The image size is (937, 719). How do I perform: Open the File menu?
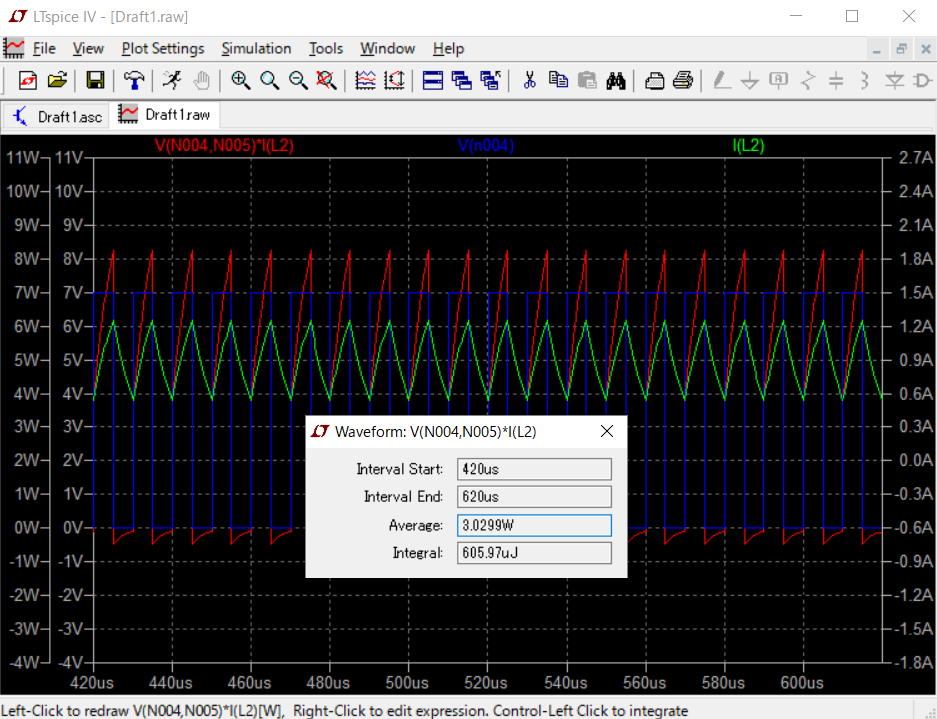coord(44,48)
